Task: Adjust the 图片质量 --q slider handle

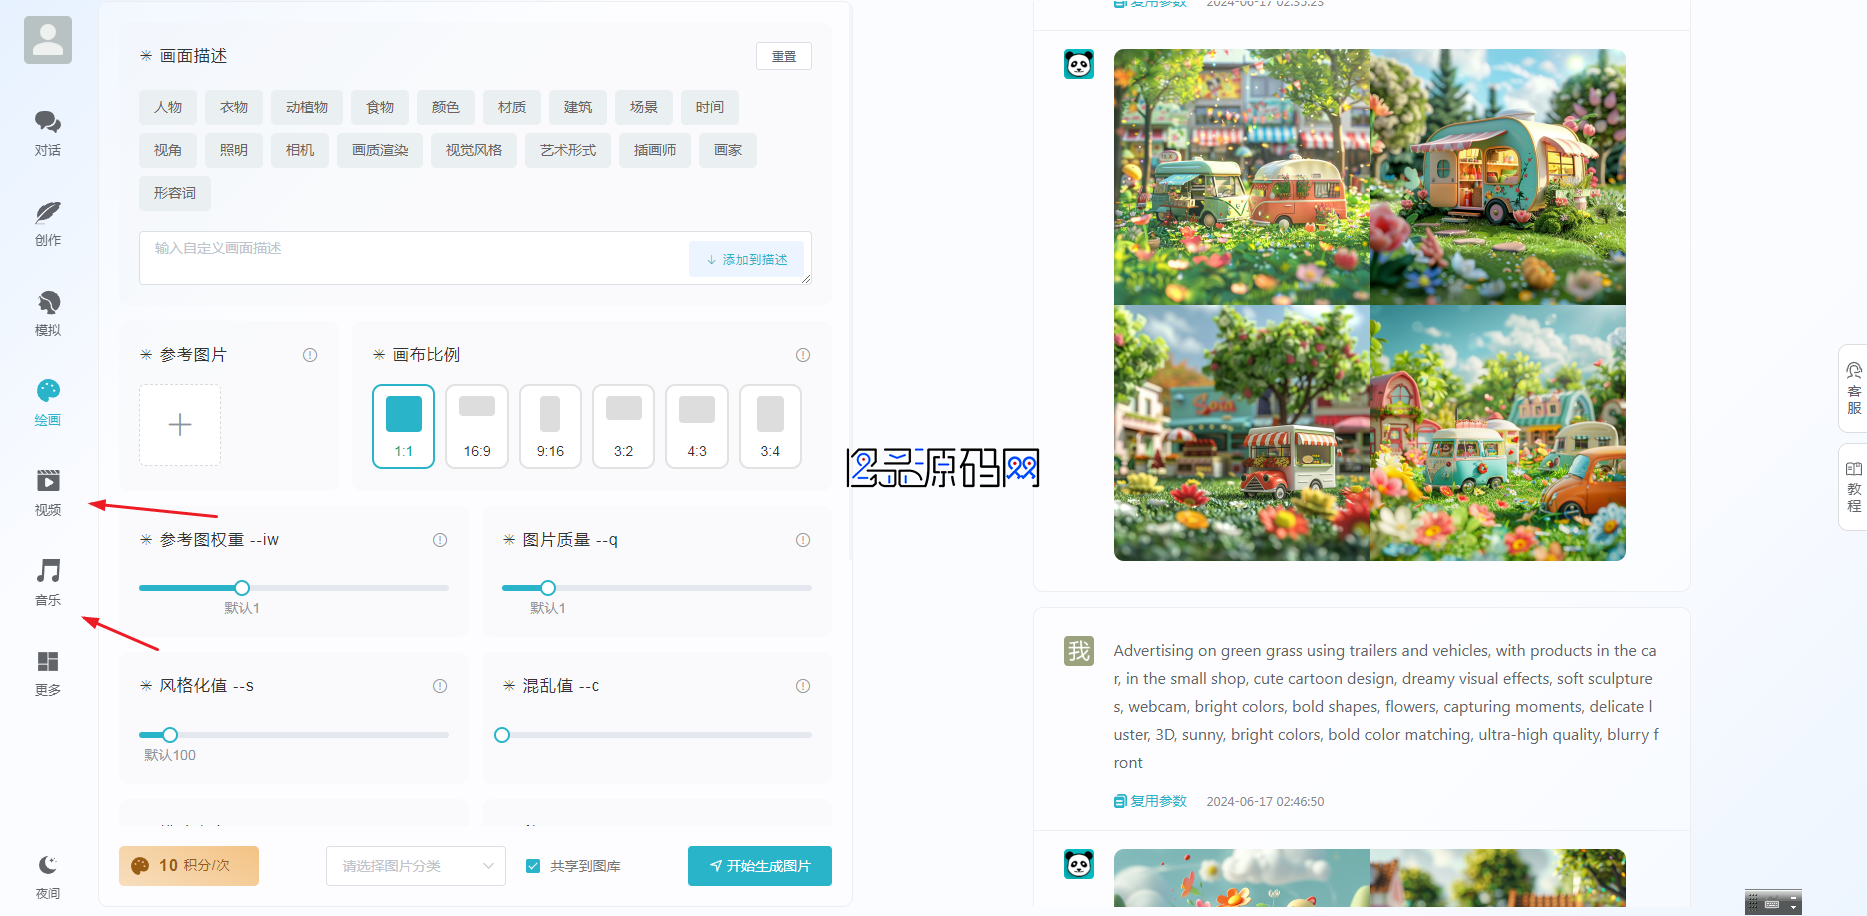Action: [548, 588]
